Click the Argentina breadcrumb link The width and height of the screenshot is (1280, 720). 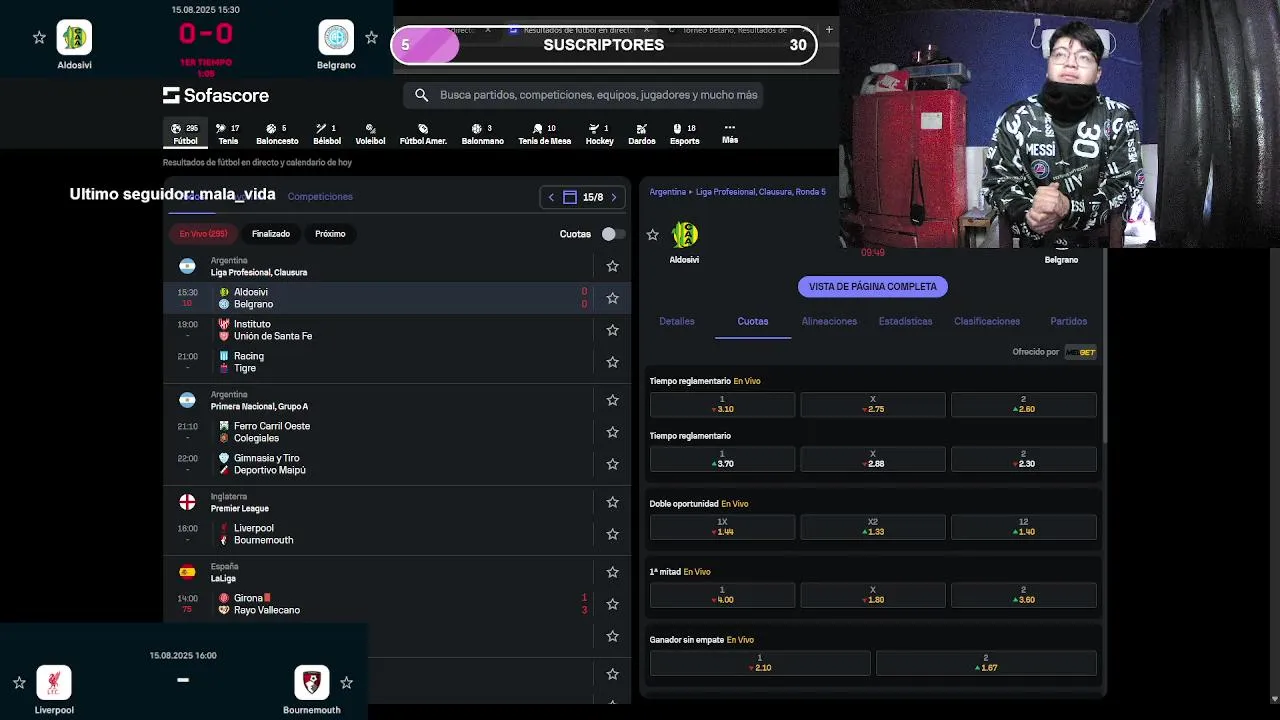[668, 192]
